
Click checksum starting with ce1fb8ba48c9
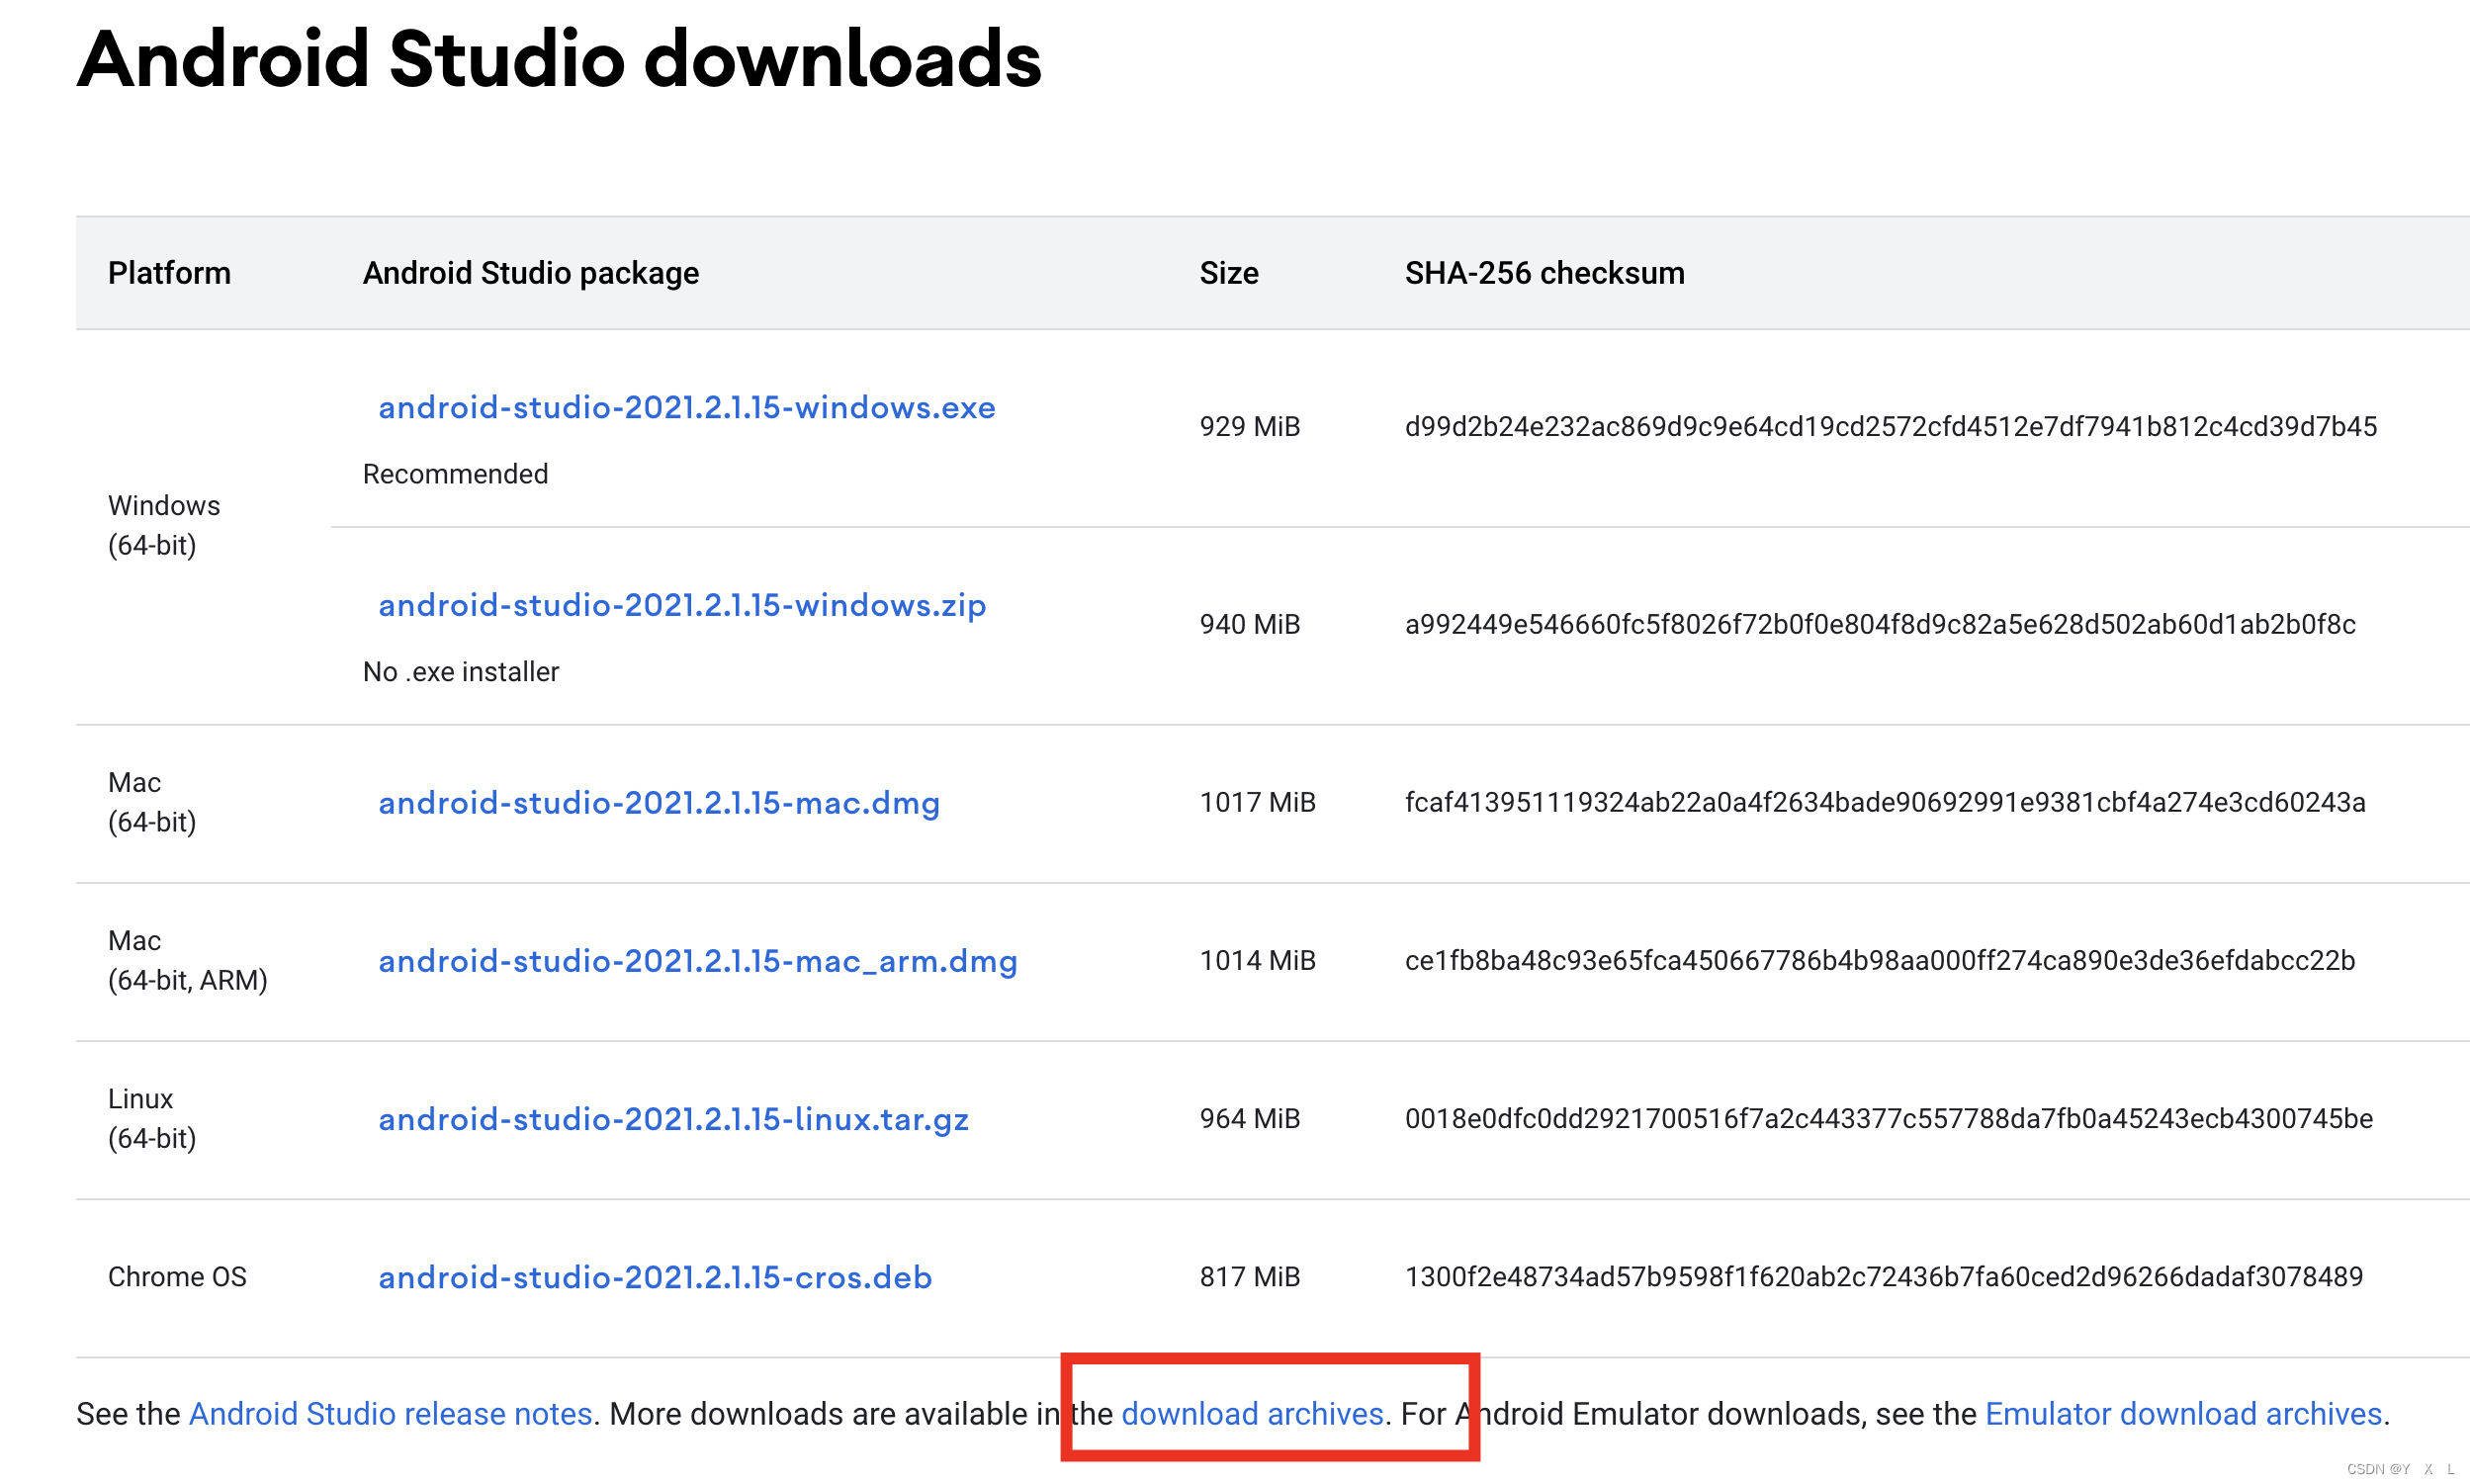1880,961
